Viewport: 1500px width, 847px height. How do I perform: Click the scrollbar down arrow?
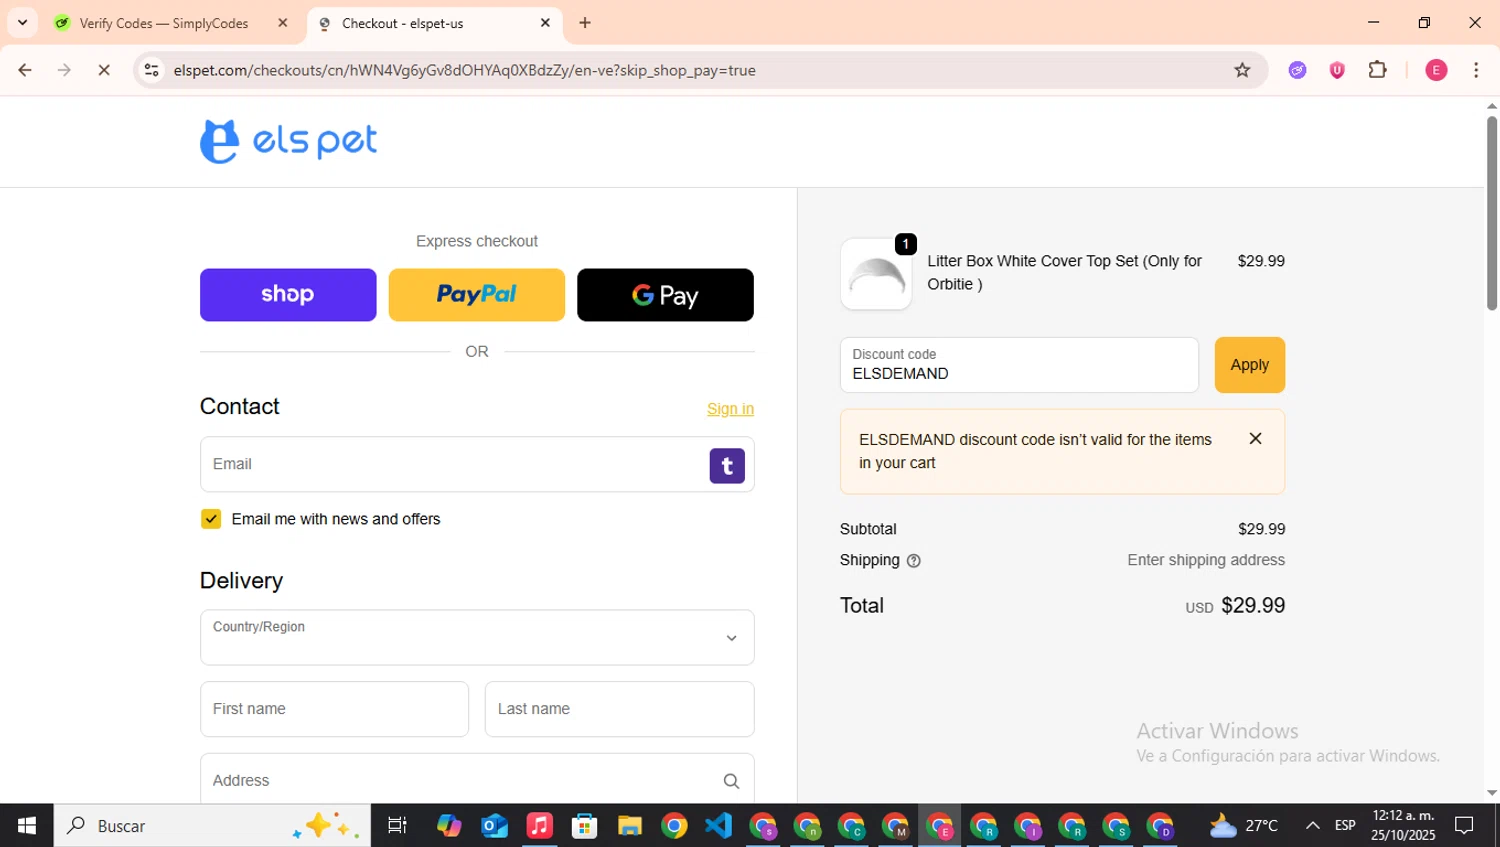(1492, 793)
